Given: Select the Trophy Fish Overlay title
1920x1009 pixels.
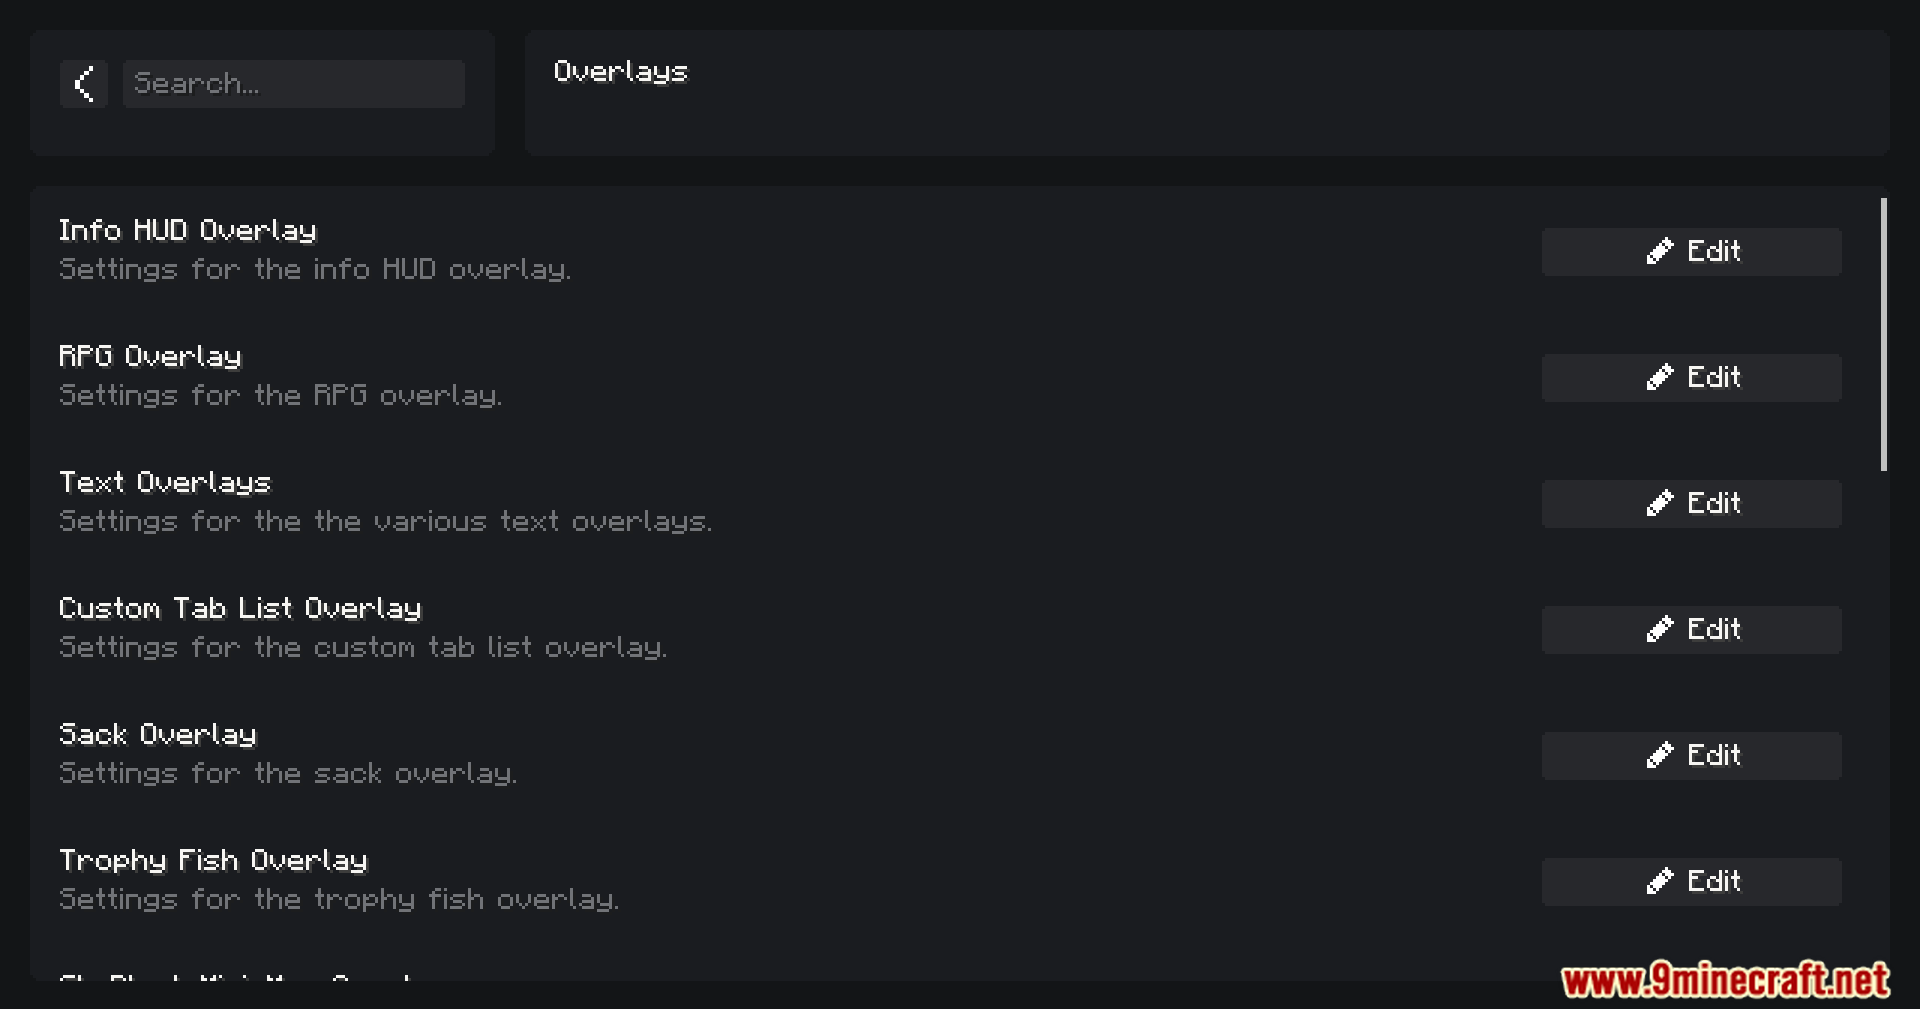Looking at the screenshot, I should (x=213, y=861).
